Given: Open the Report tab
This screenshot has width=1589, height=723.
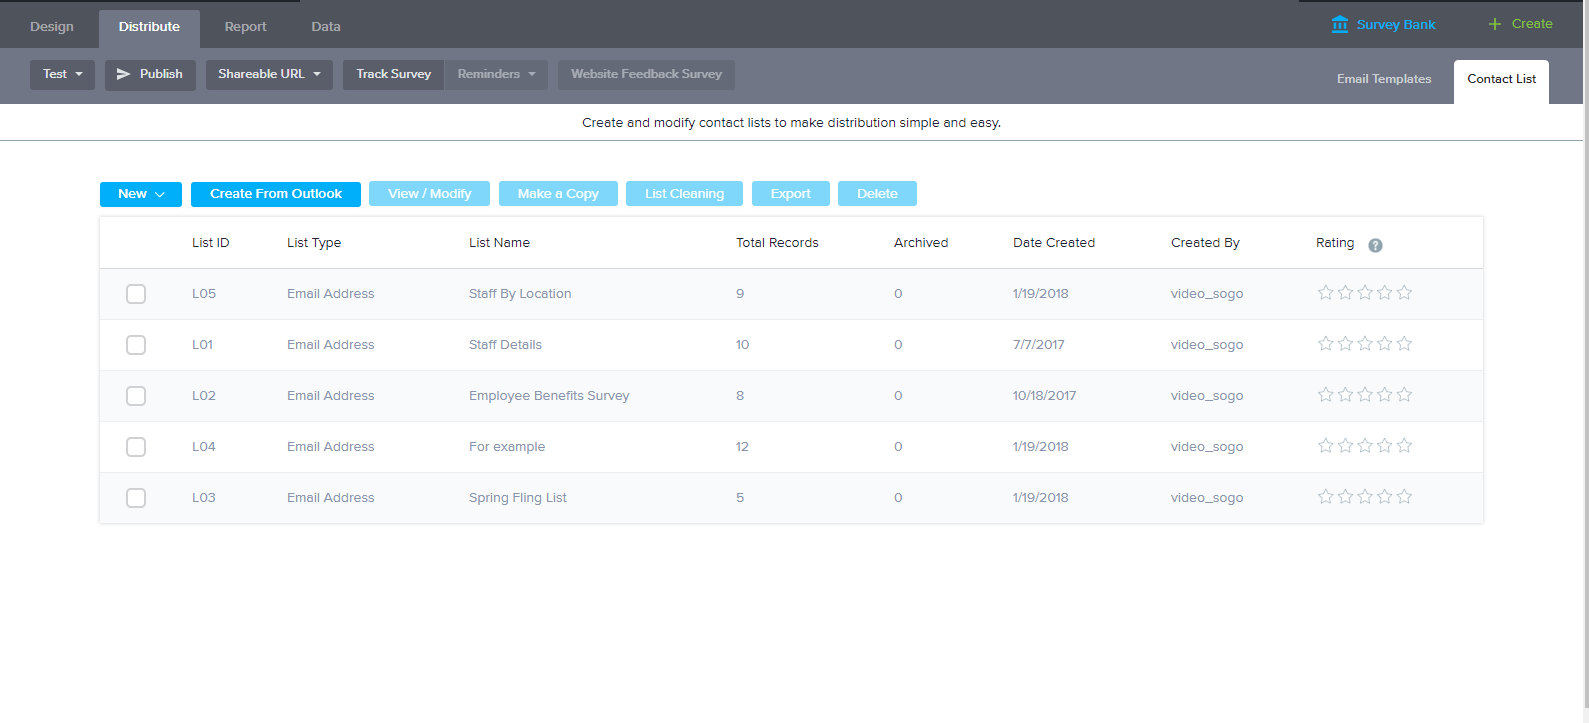Looking at the screenshot, I should pyautogui.click(x=245, y=27).
